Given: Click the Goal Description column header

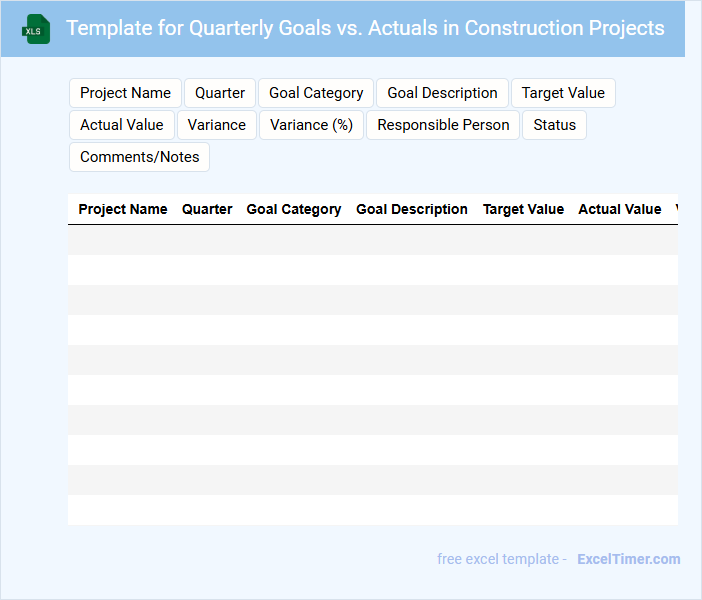Looking at the screenshot, I should (x=412, y=209).
